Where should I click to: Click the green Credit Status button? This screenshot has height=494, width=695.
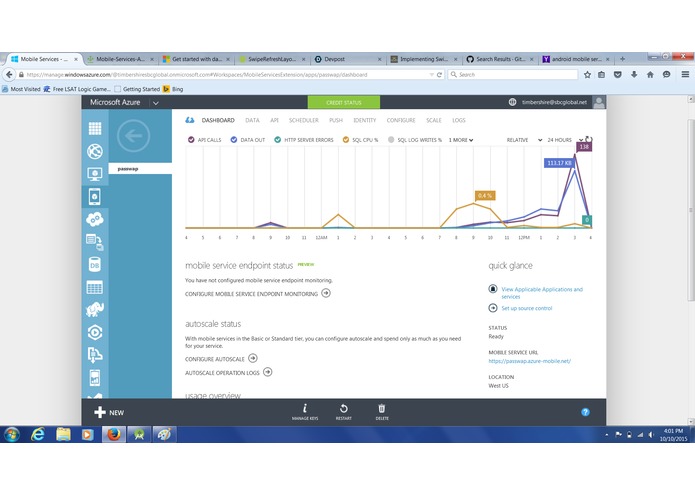point(344,102)
